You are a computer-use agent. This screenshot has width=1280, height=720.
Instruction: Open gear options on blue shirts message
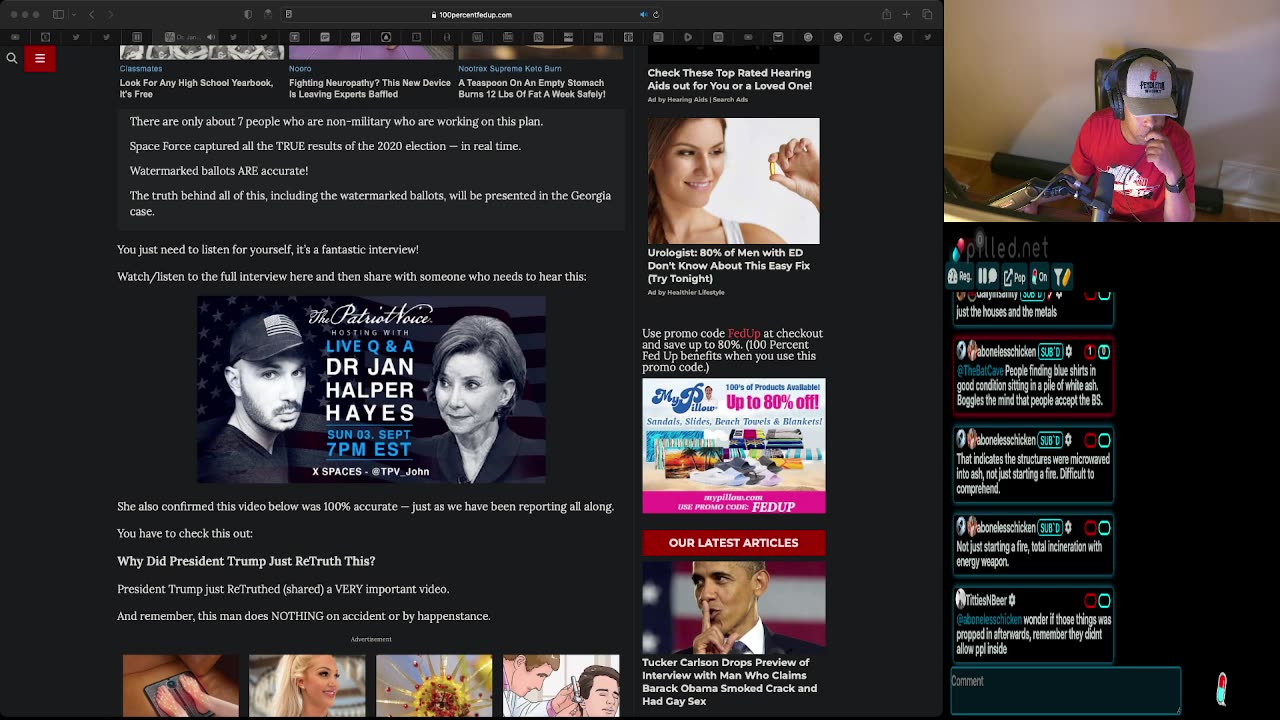click(1068, 352)
